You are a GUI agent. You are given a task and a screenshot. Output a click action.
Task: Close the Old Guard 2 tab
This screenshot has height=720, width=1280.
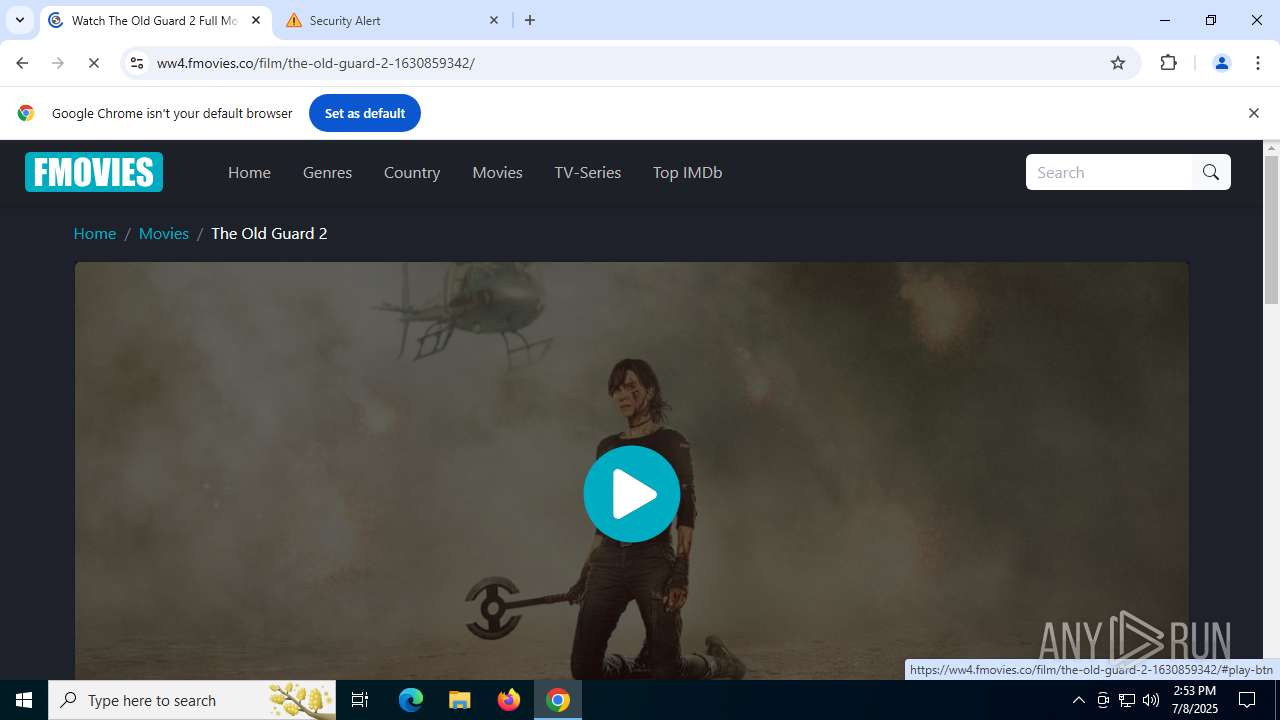click(256, 20)
